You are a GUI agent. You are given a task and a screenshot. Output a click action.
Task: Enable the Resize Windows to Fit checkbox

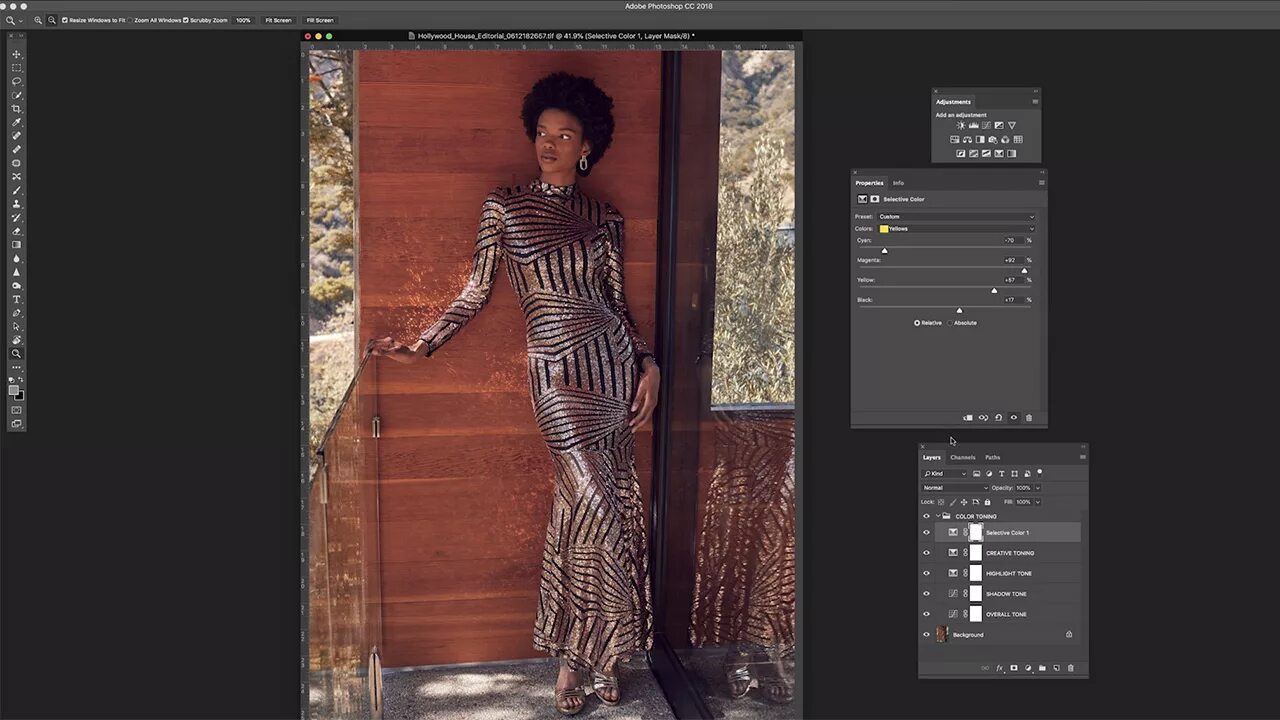(x=66, y=20)
